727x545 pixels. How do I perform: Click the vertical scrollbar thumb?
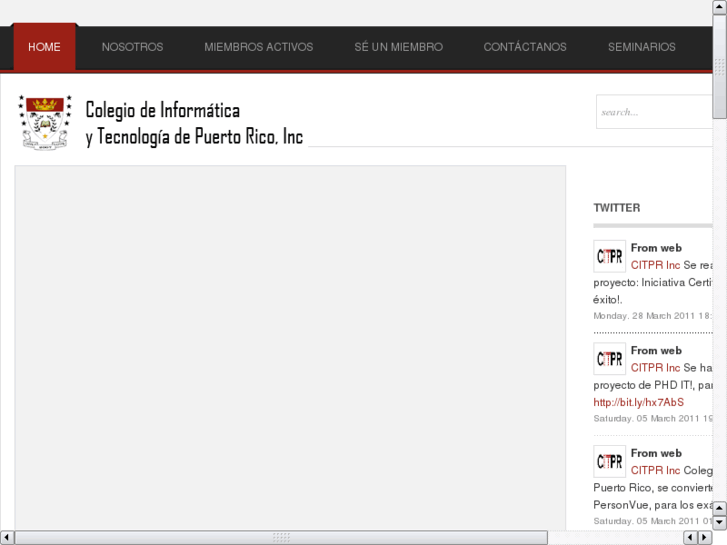[x=719, y=67]
